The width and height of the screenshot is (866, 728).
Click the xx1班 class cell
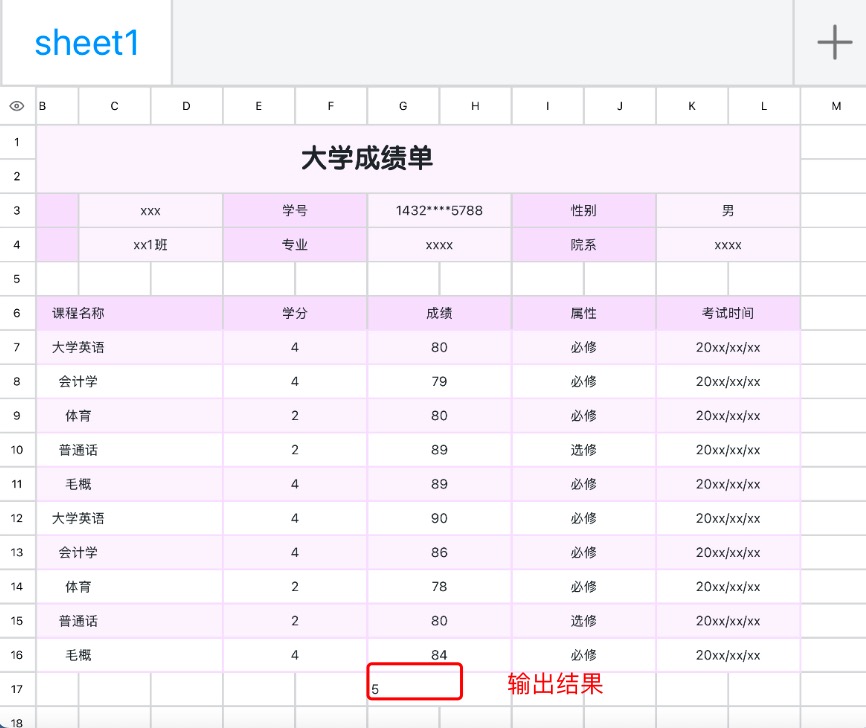(150, 245)
